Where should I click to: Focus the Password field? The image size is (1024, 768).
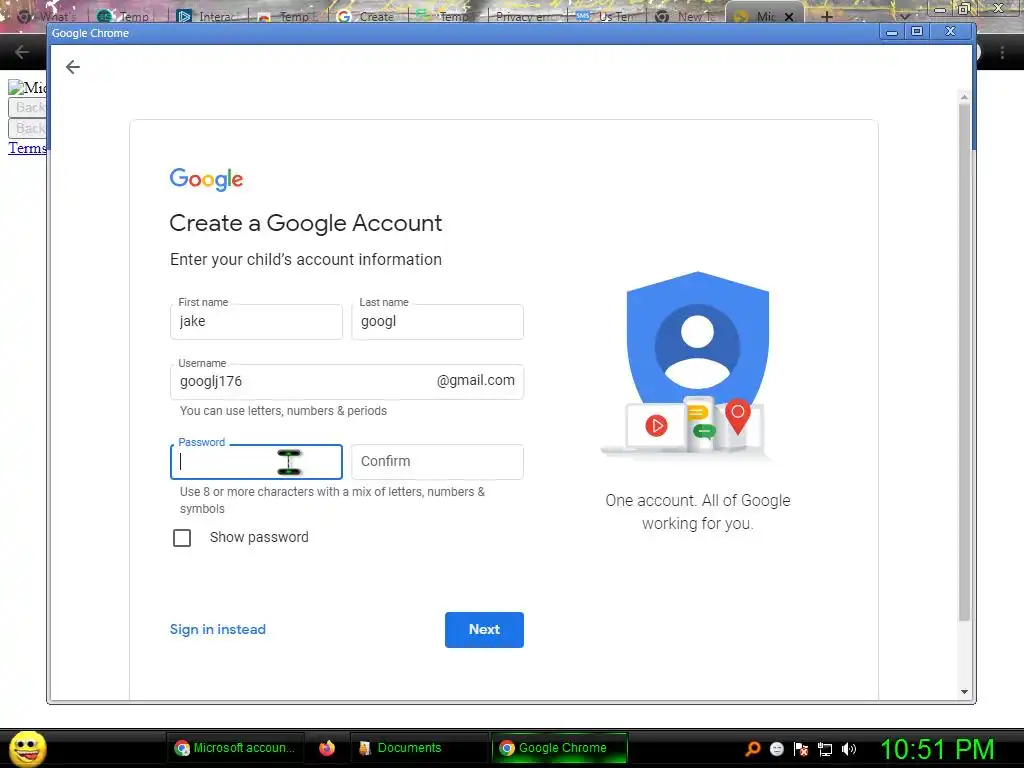coord(256,462)
